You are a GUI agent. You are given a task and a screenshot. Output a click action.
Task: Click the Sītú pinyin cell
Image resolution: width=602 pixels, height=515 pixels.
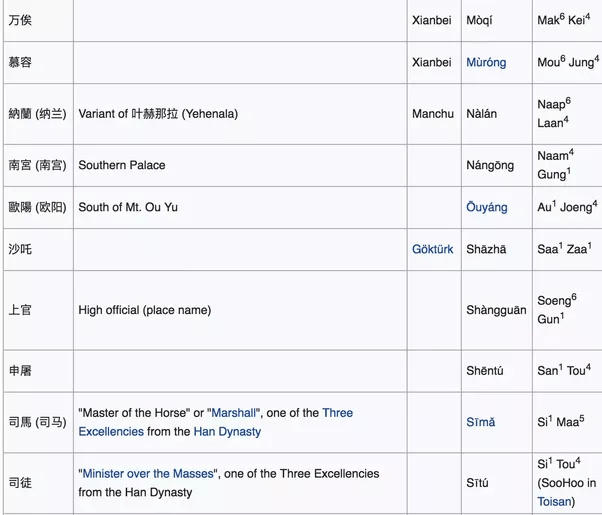pyautogui.click(x=497, y=483)
